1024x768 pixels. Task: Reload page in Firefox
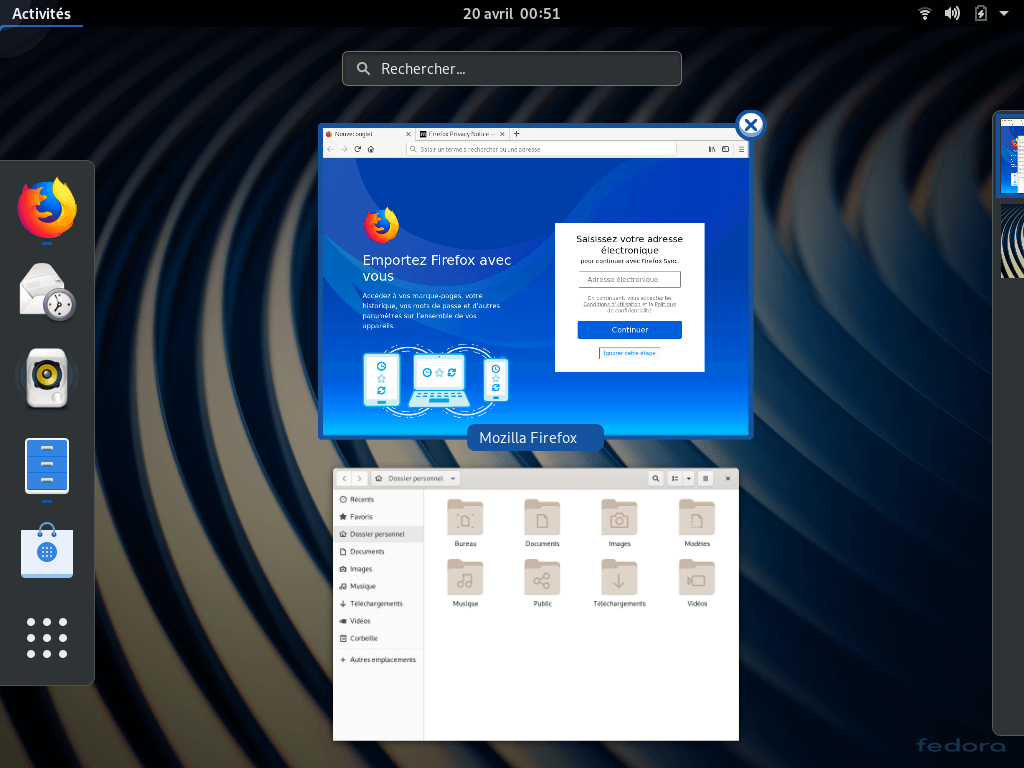coord(358,149)
